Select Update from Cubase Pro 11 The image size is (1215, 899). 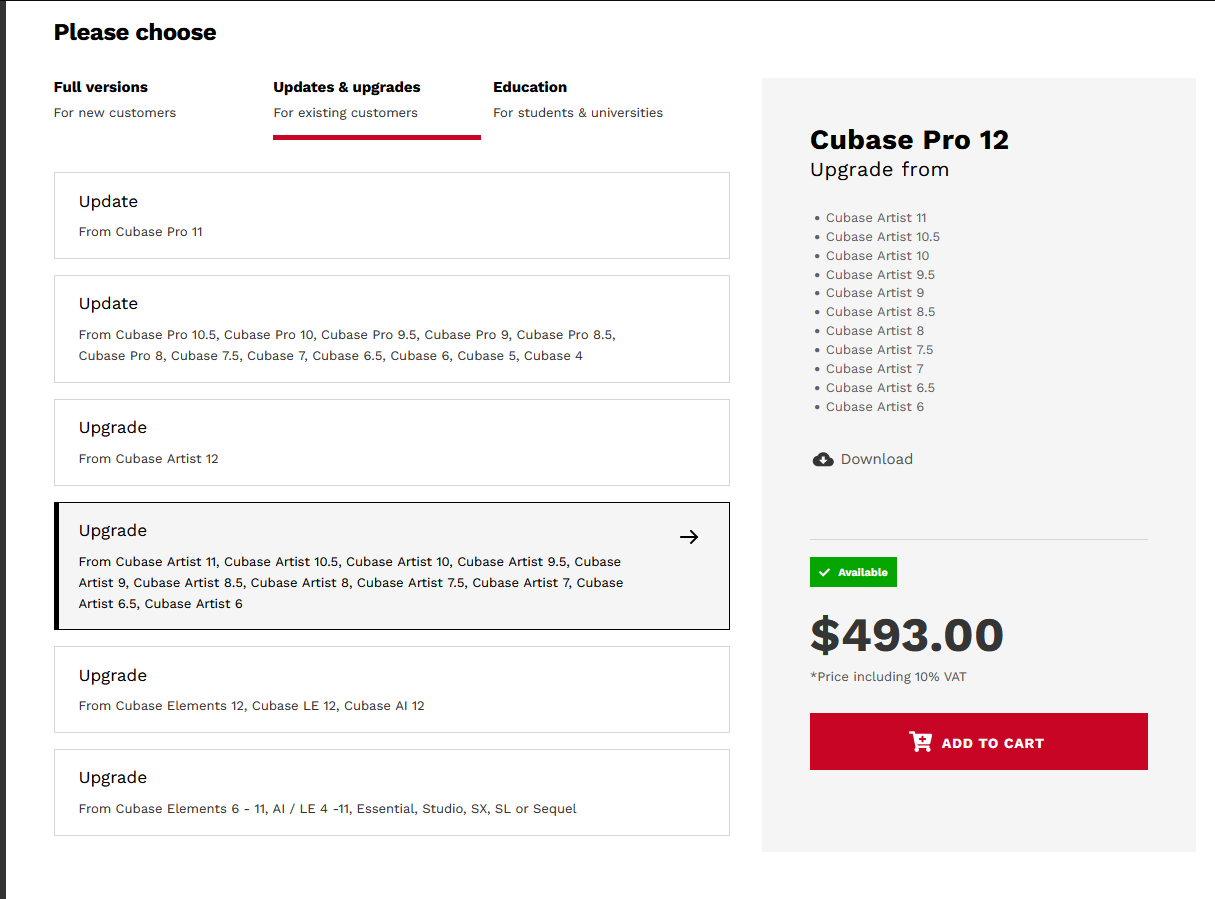391,215
